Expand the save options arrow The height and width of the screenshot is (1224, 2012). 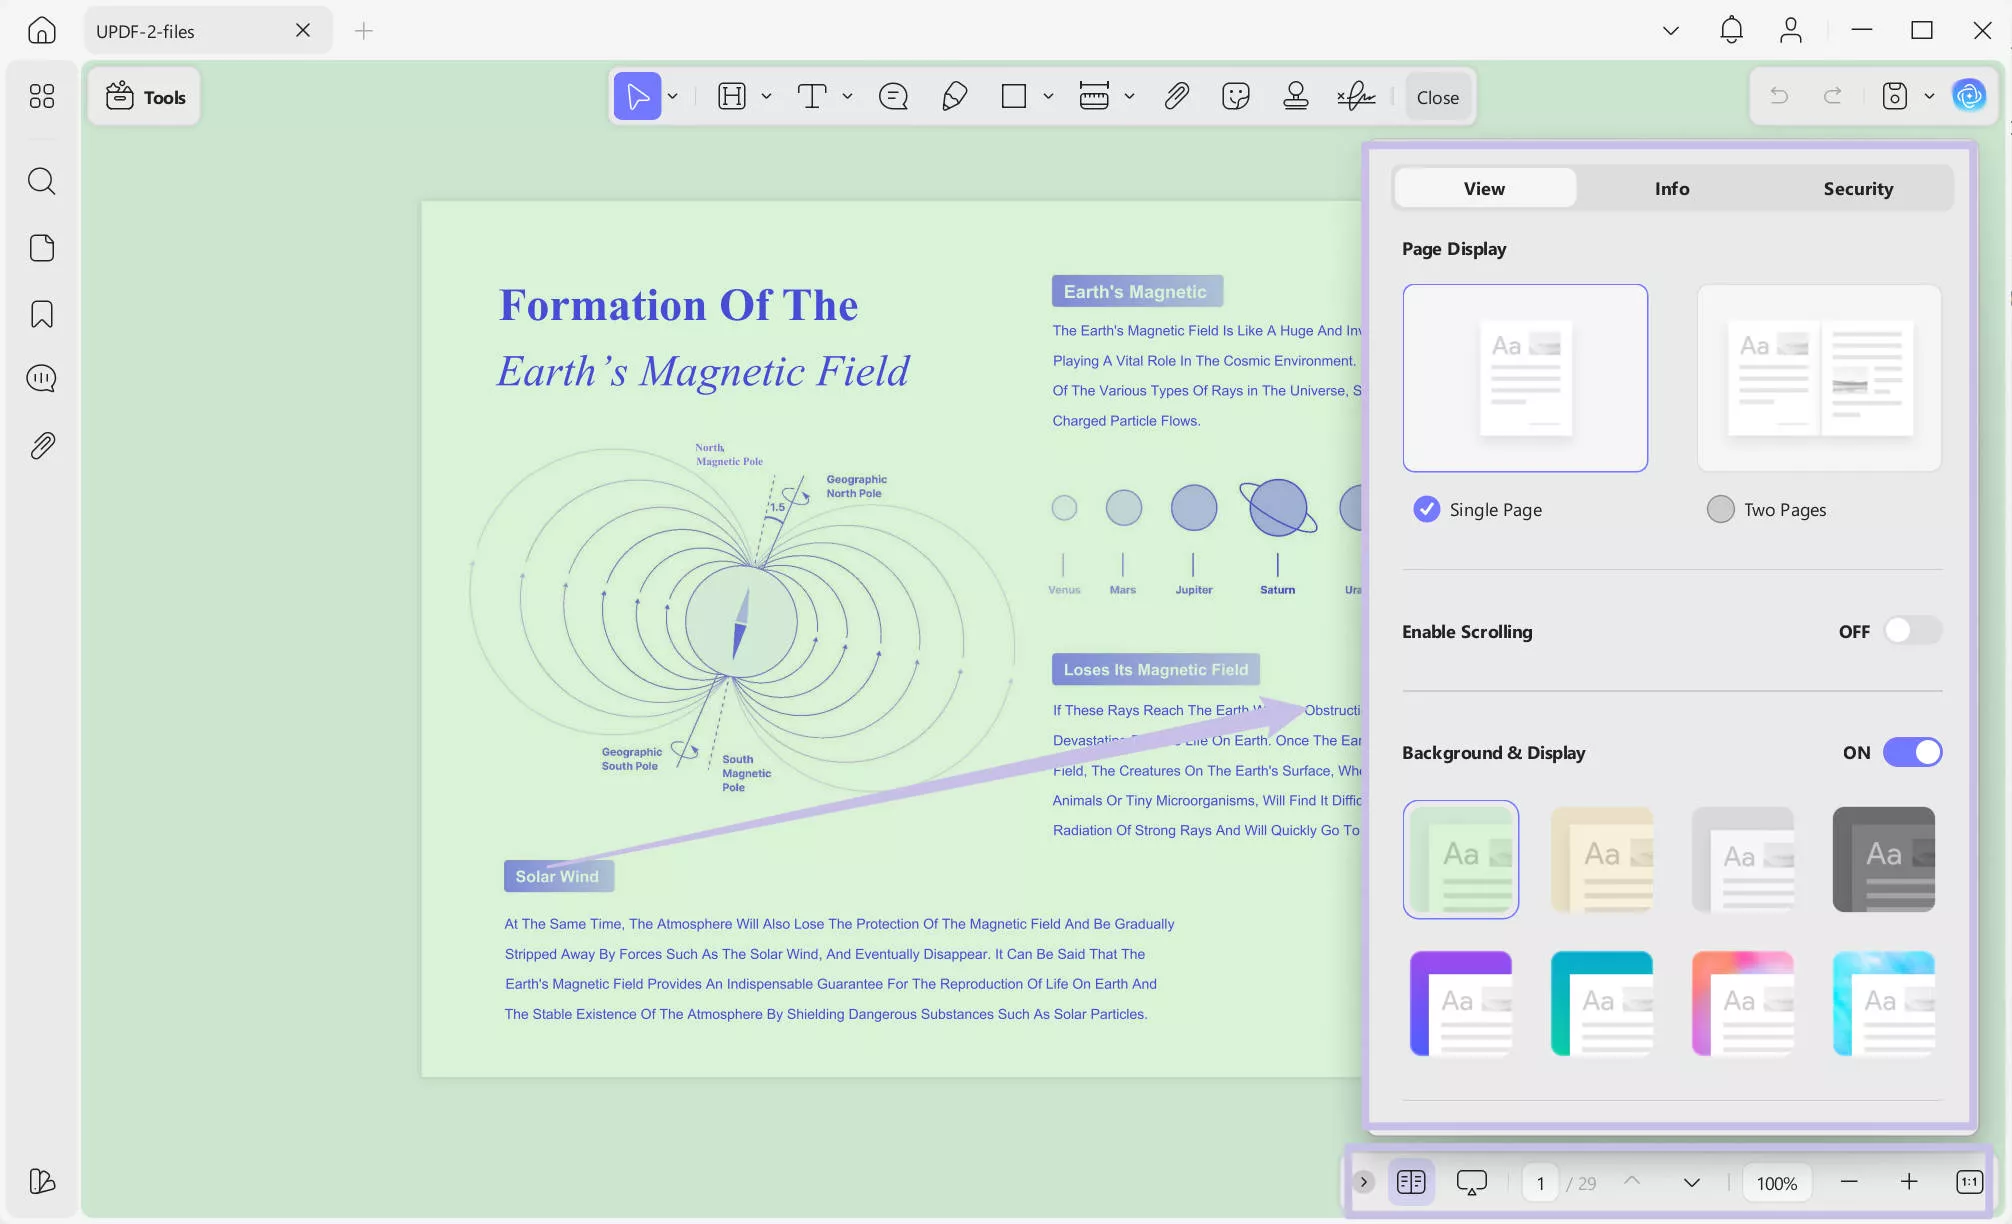click(x=1929, y=96)
